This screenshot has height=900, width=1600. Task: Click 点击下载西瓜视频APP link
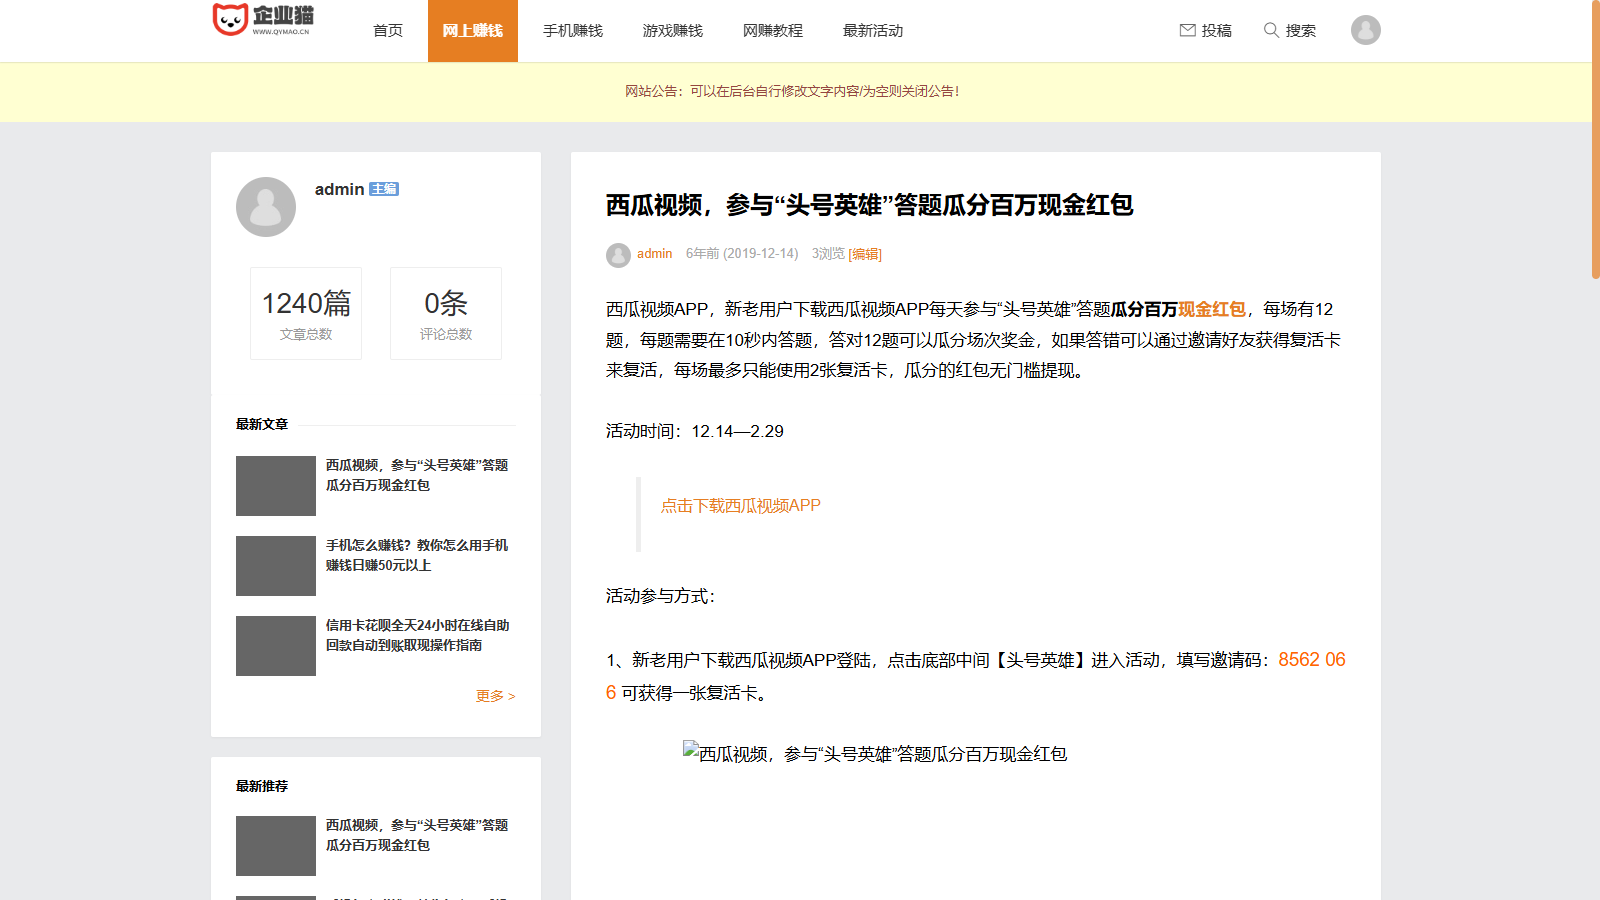[740, 506]
